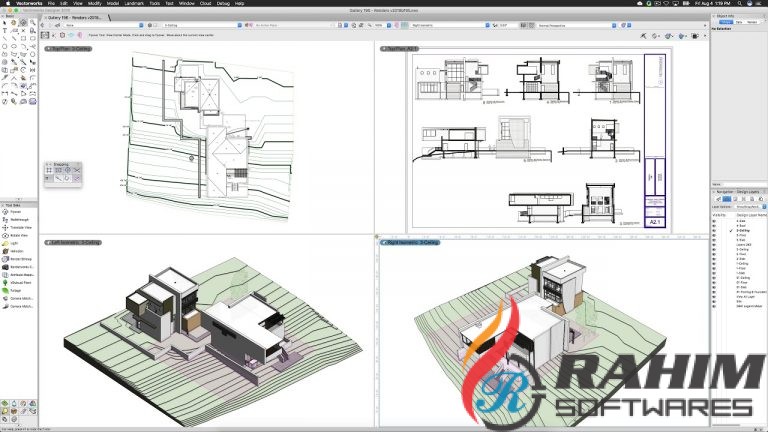Select the Text tool in Basic palette

pyautogui.click(x=4, y=30)
